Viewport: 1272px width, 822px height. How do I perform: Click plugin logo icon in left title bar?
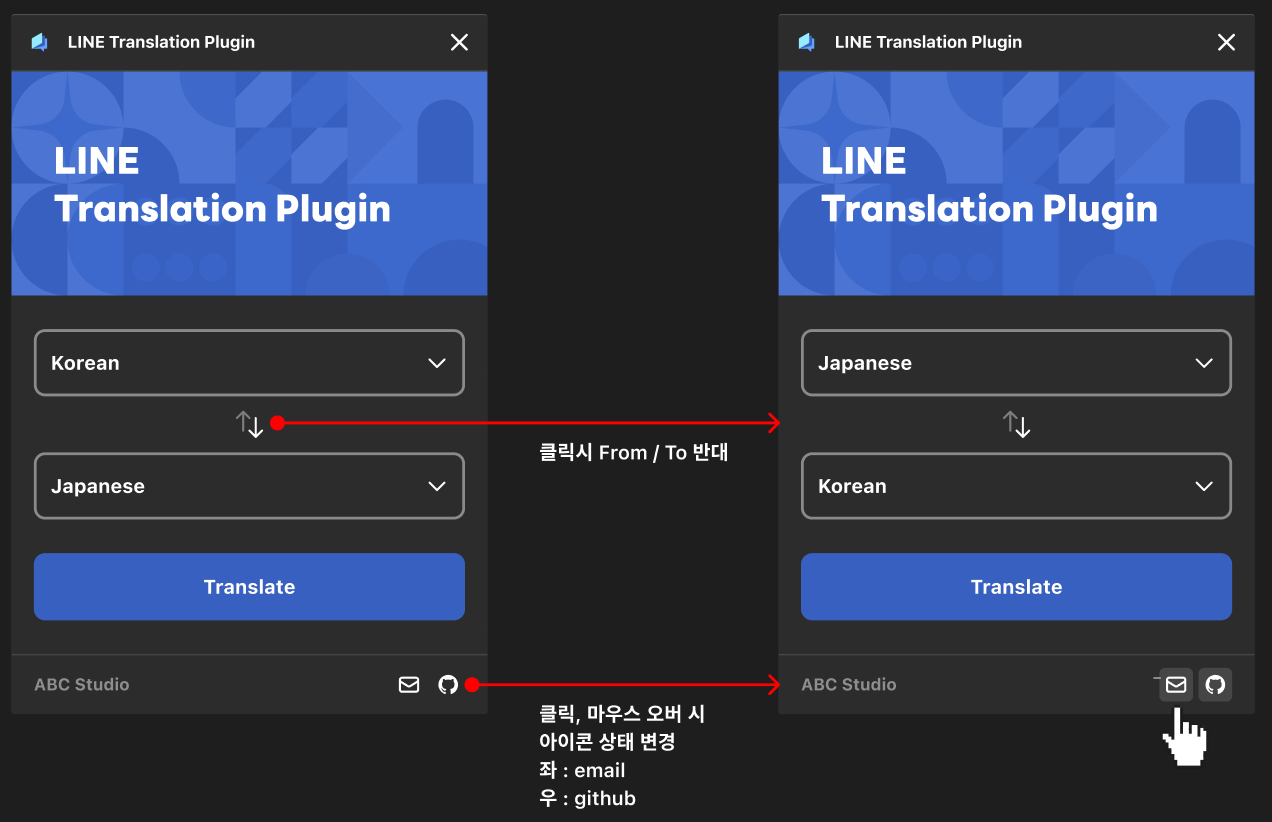click(x=39, y=42)
